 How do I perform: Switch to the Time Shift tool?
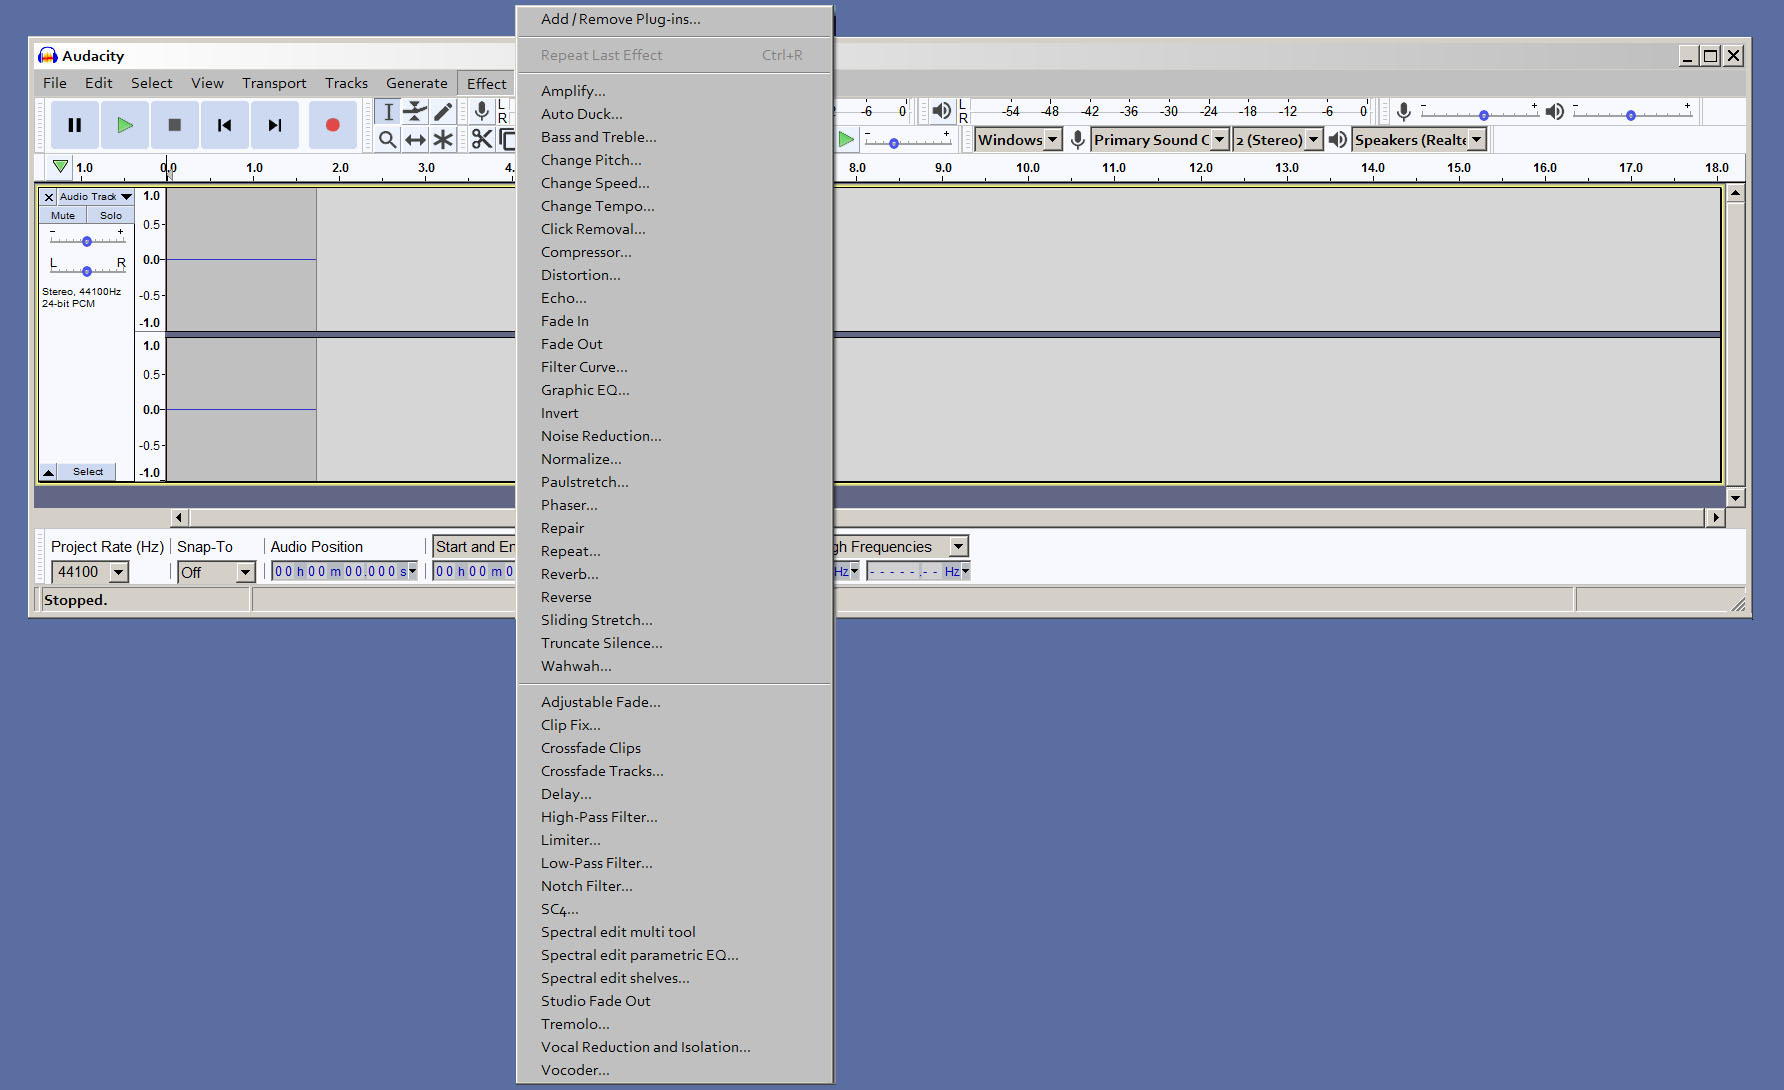click(415, 139)
